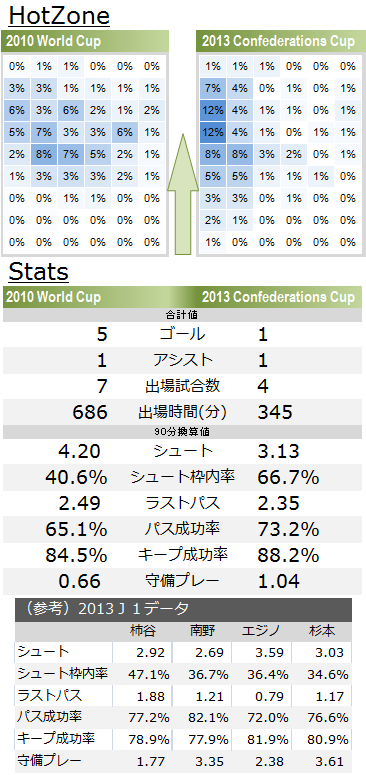The width and height of the screenshot is (366, 775).
Task: Click the 柿谷 column header
Action: (142, 631)
